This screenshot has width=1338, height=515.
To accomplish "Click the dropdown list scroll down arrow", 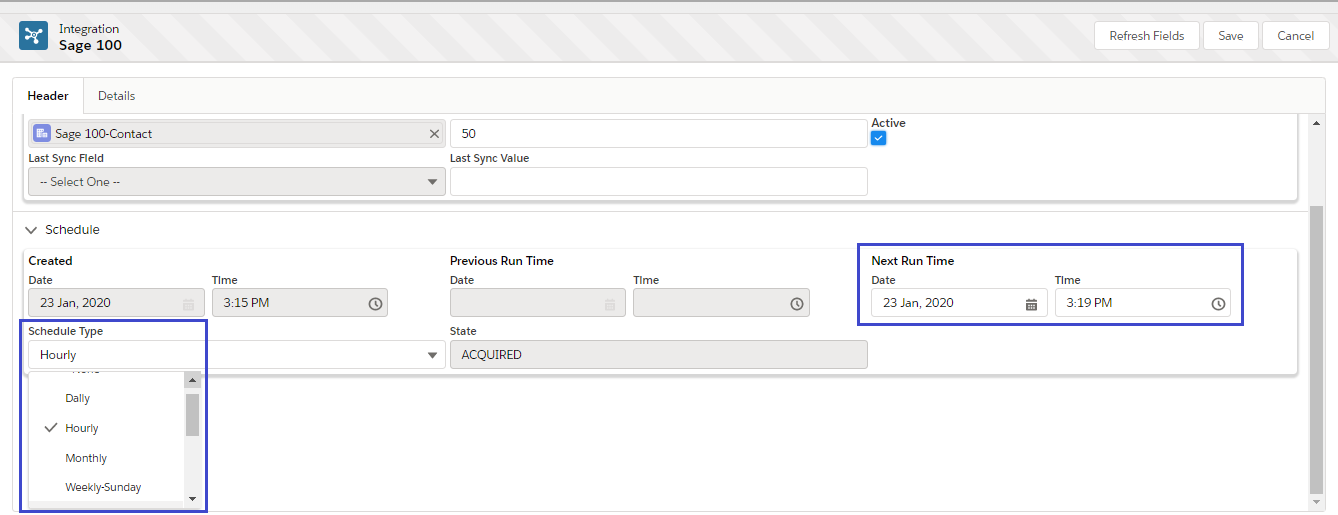I will click(x=193, y=498).
